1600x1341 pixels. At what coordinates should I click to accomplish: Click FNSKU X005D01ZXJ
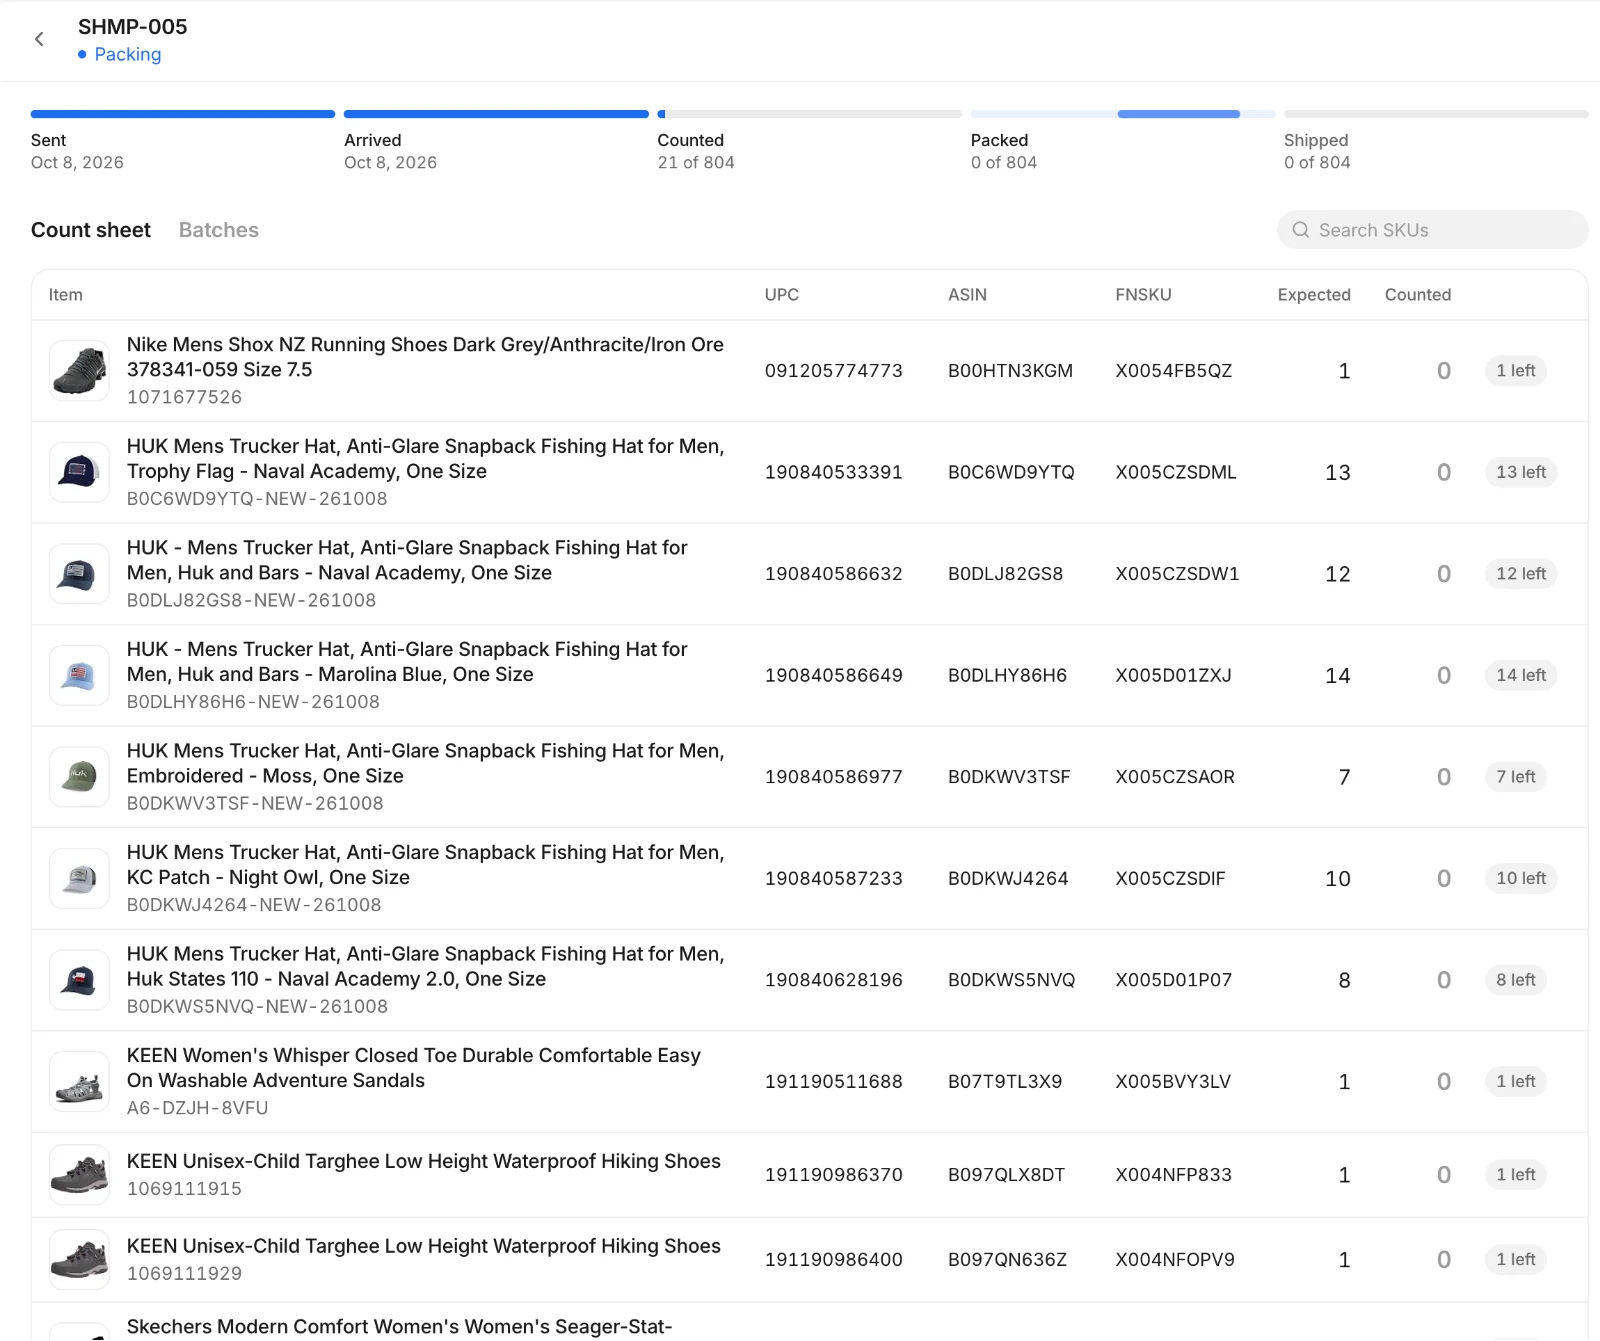(x=1173, y=675)
